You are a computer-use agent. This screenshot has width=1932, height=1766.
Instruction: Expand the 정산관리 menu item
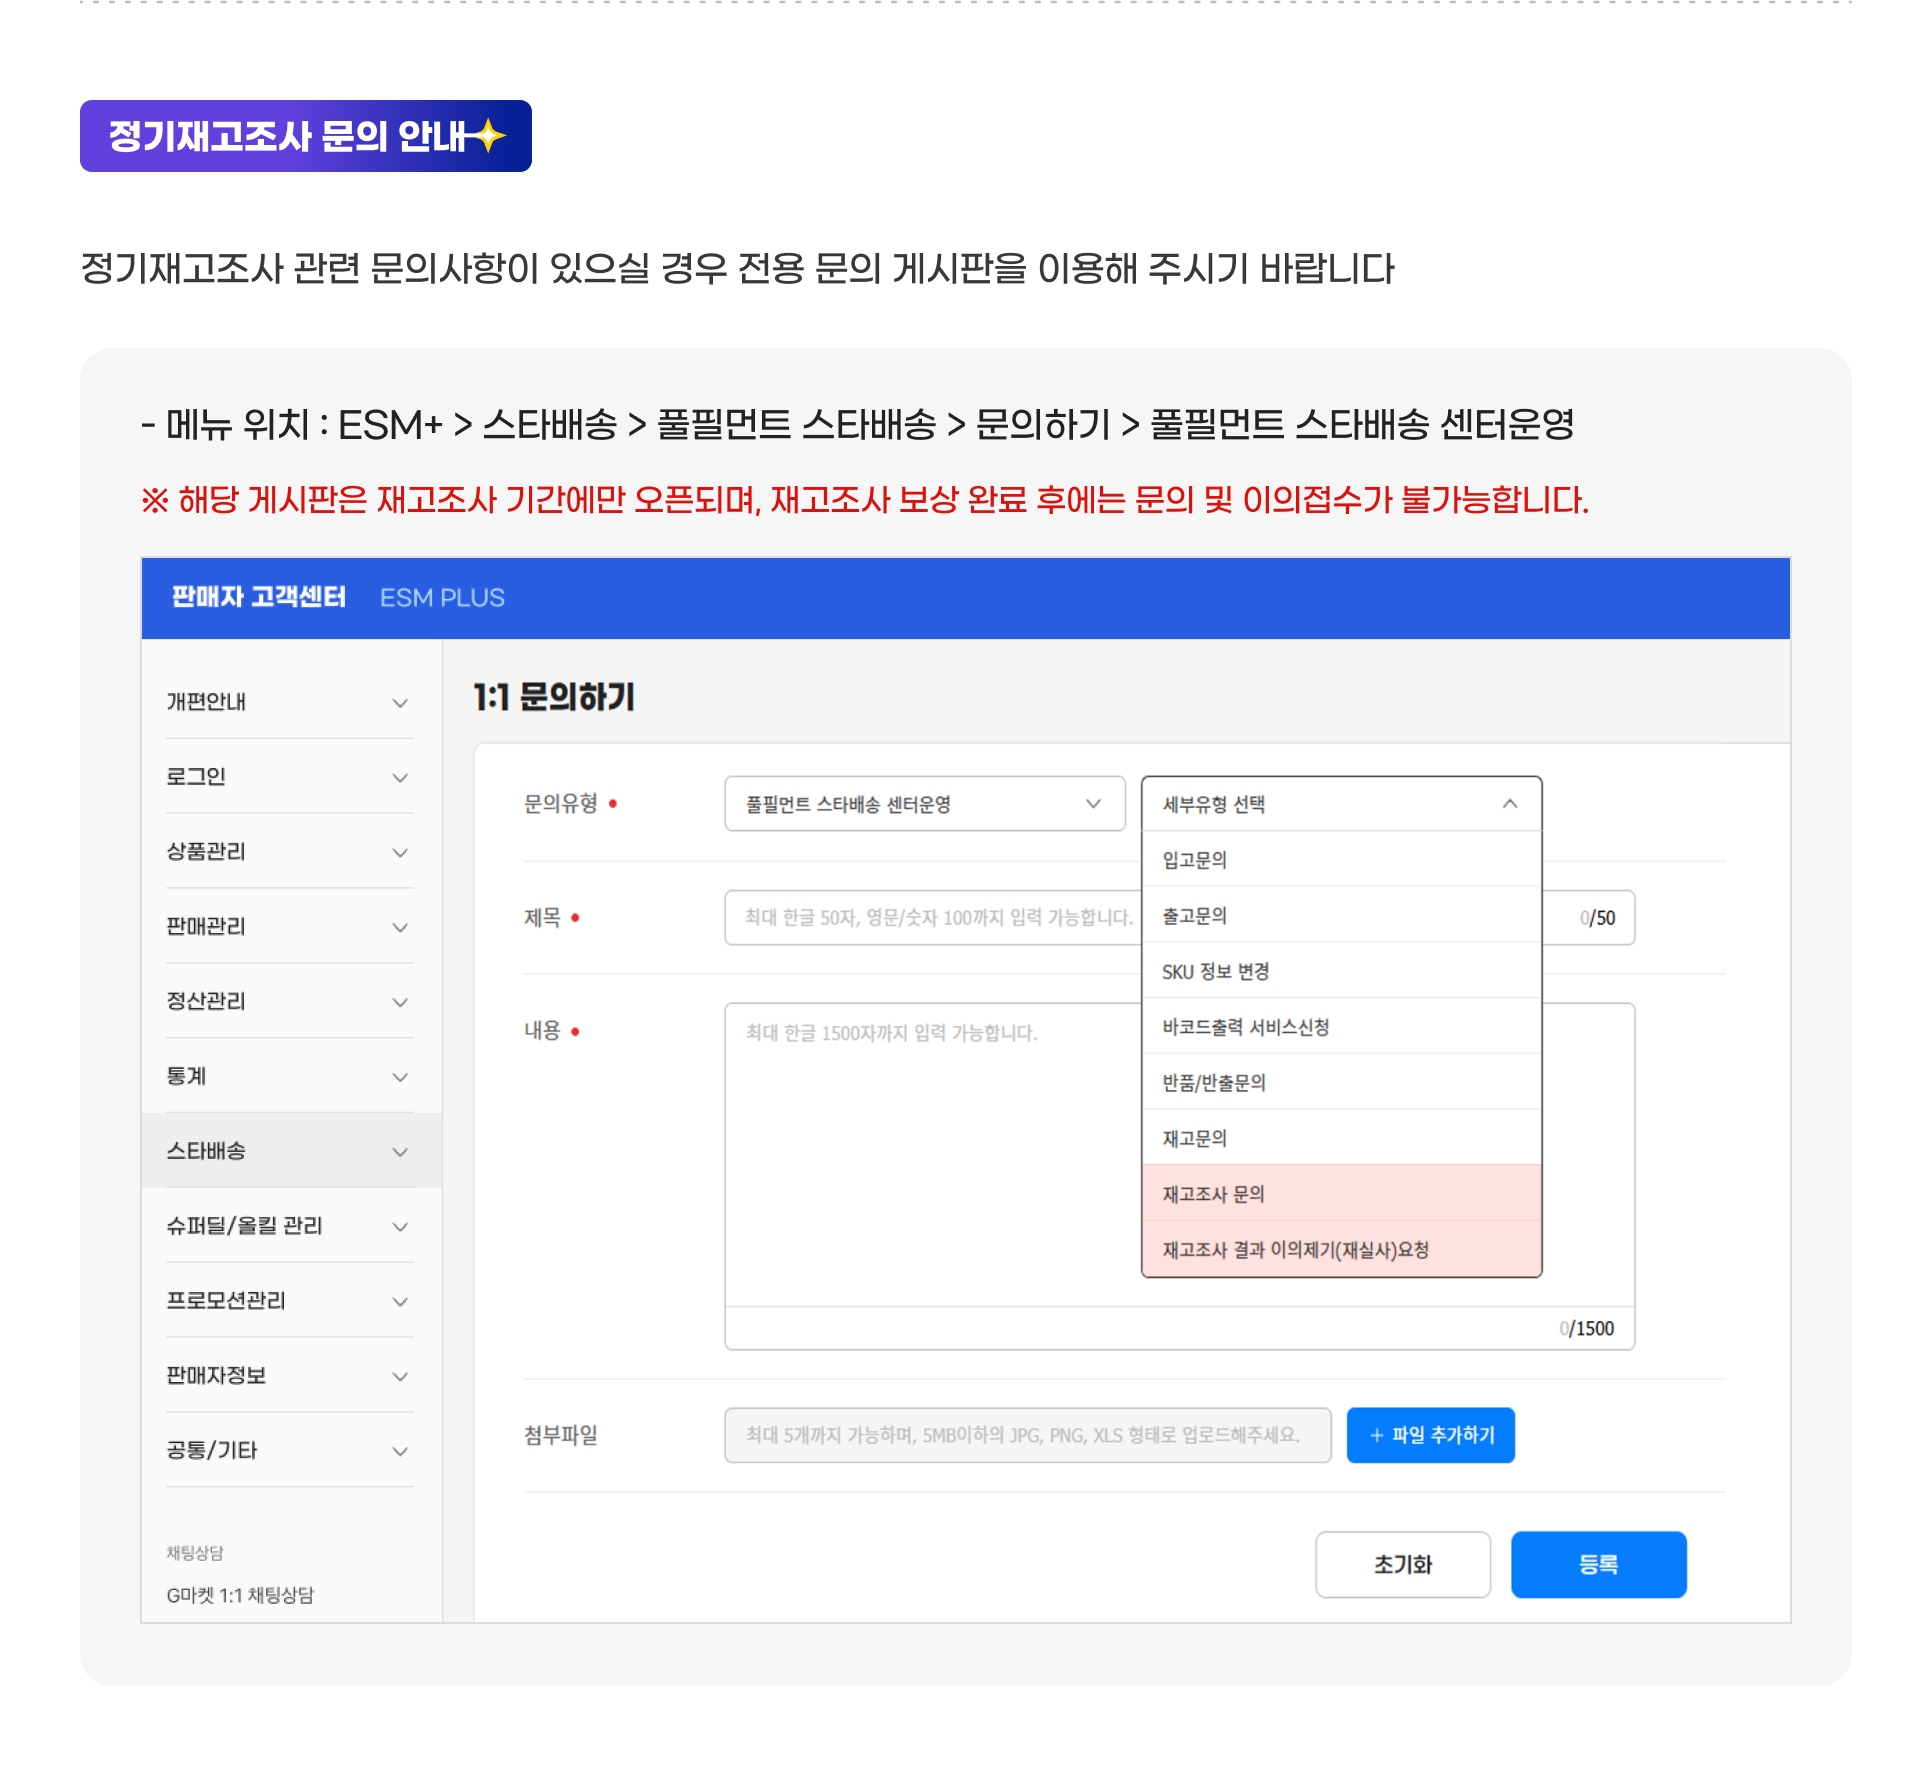(288, 1001)
